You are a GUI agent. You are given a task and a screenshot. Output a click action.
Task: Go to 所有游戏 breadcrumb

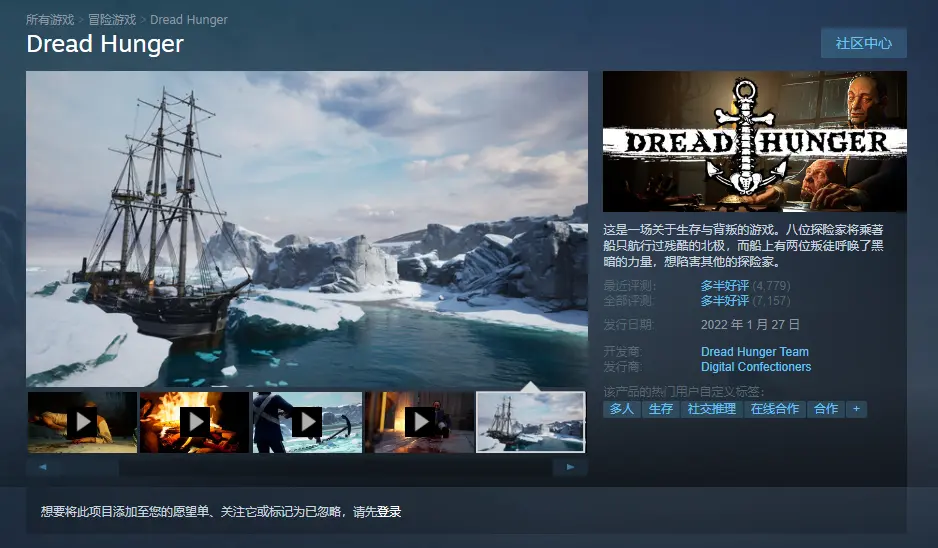click(x=50, y=20)
